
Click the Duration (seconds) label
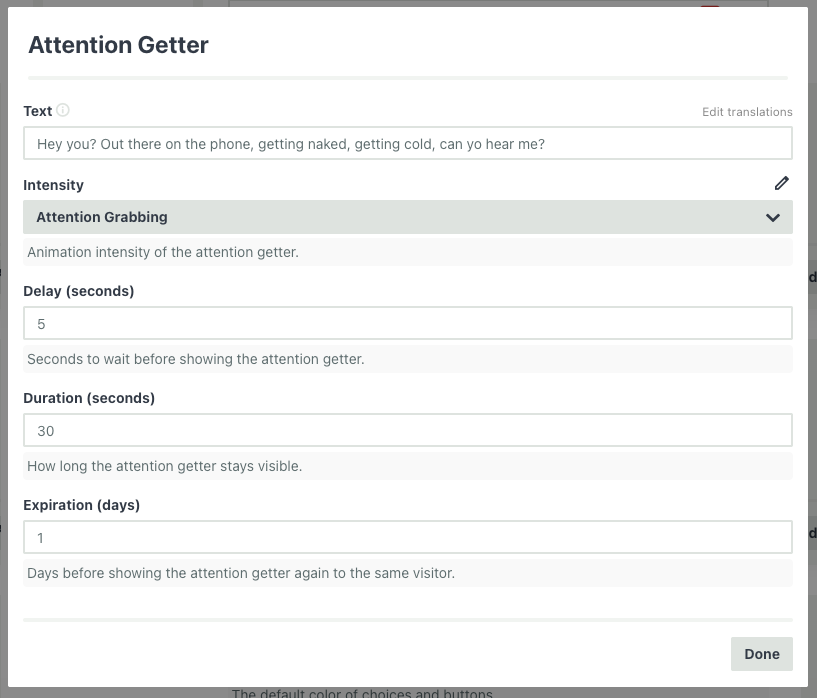pos(90,397)
